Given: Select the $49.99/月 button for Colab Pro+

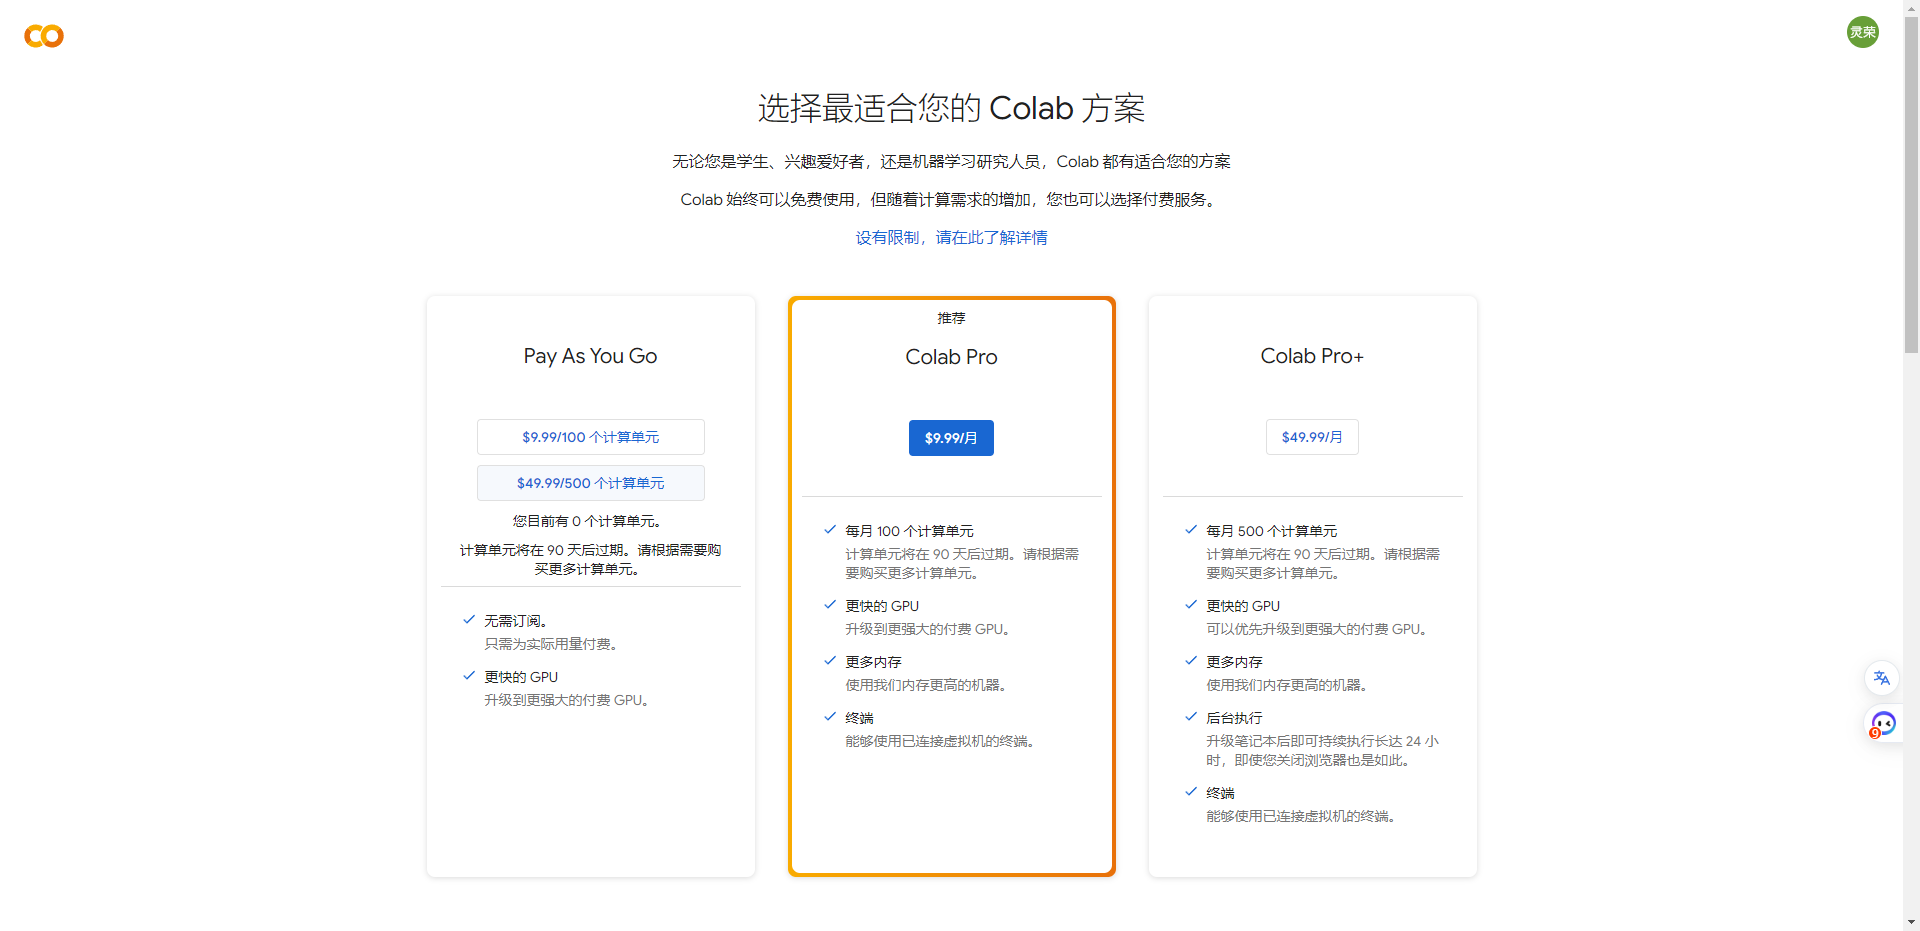Looking at the screenshot, I should 1312,436.
